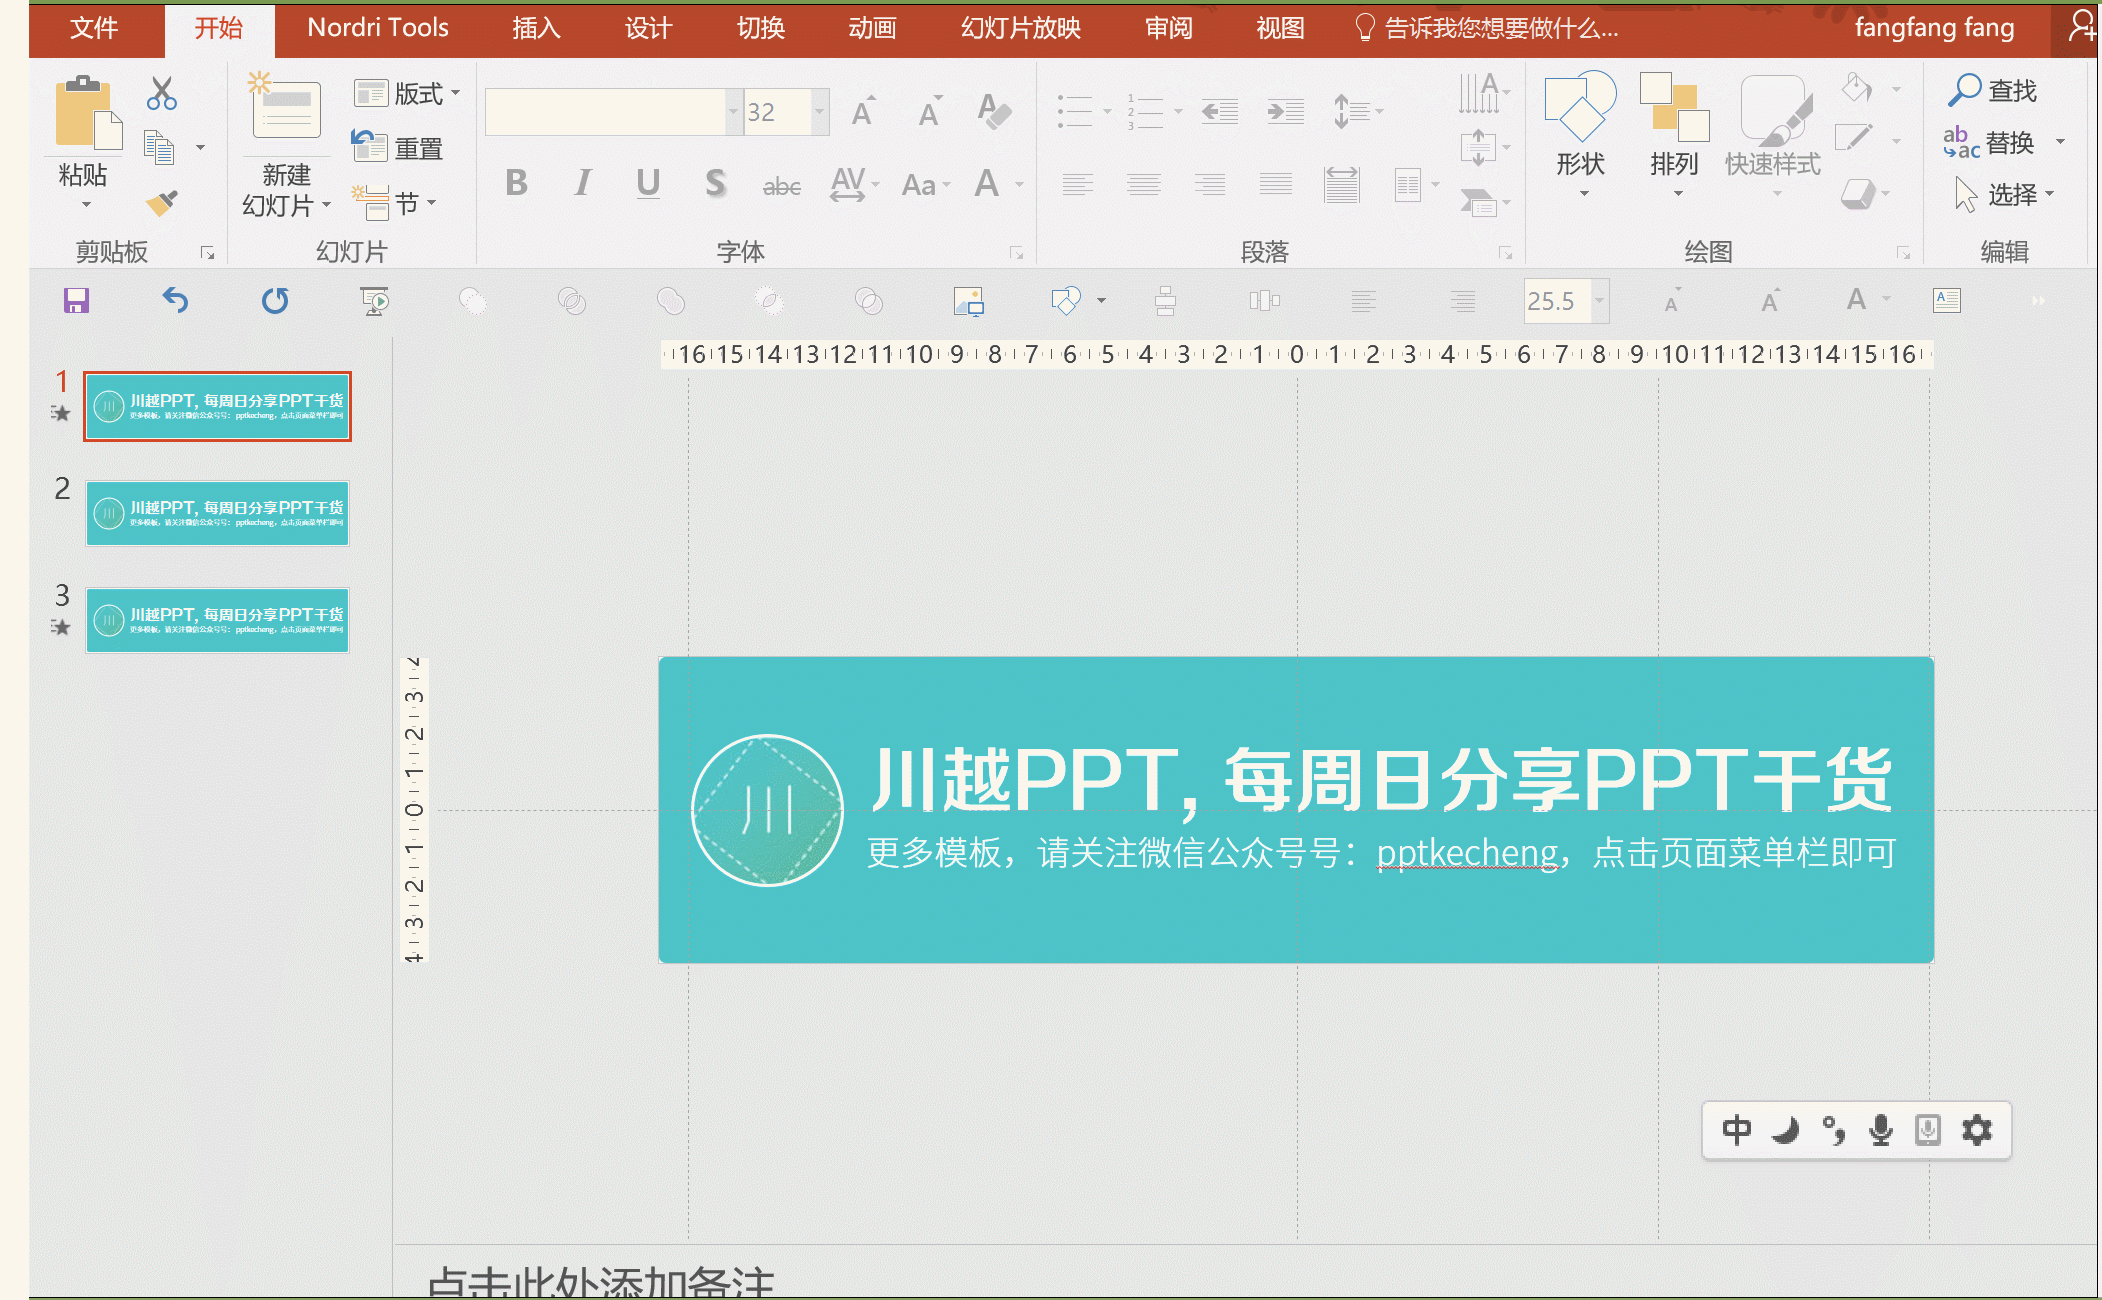Select slide 2 thumbnail
The height and width of the screenshot is (1300, 2102).
coord(218,513)
